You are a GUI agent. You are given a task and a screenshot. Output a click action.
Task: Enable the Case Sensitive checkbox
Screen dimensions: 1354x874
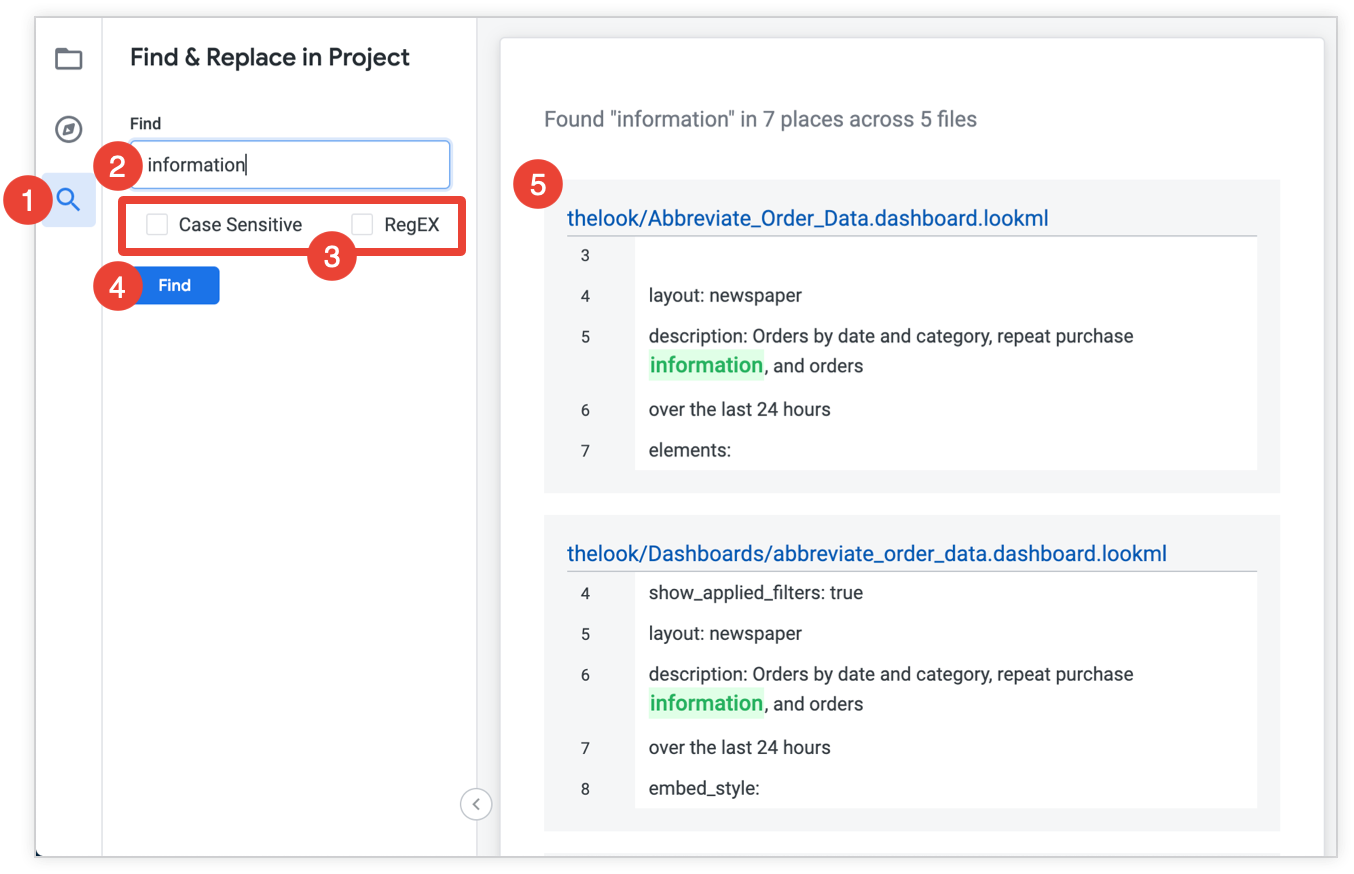click(157, 225)
